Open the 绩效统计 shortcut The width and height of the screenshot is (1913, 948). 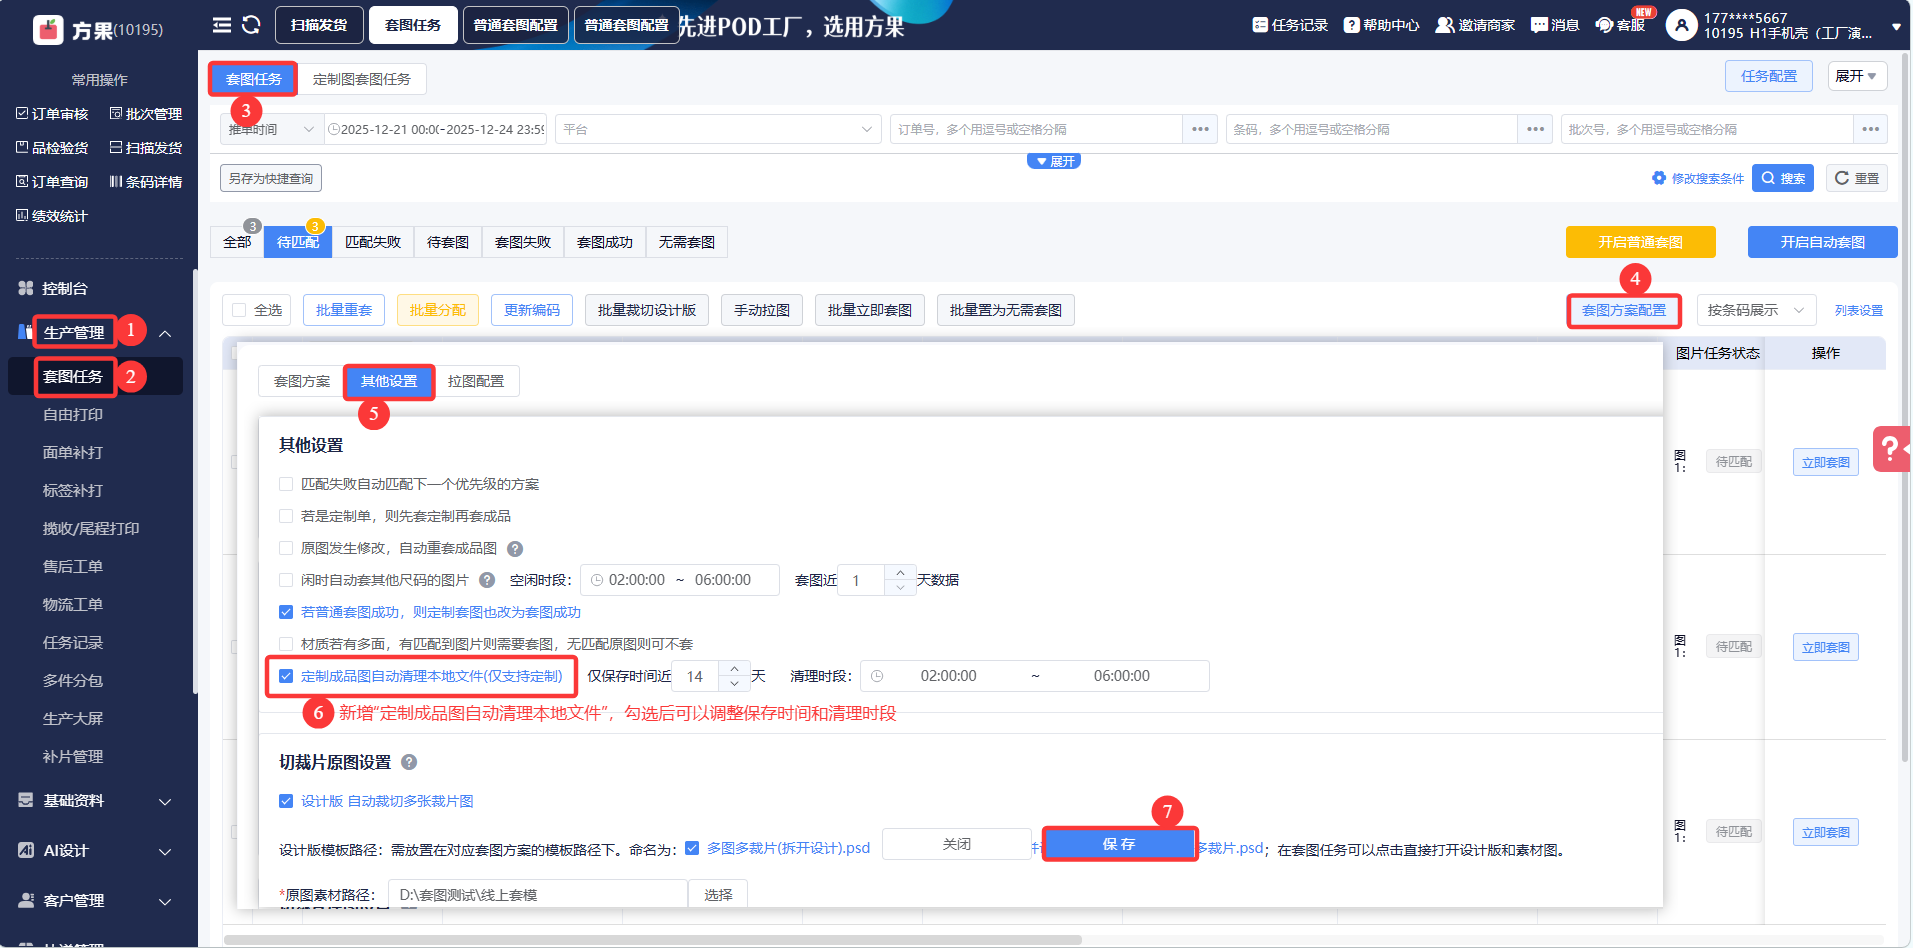[x=52, y=216]
